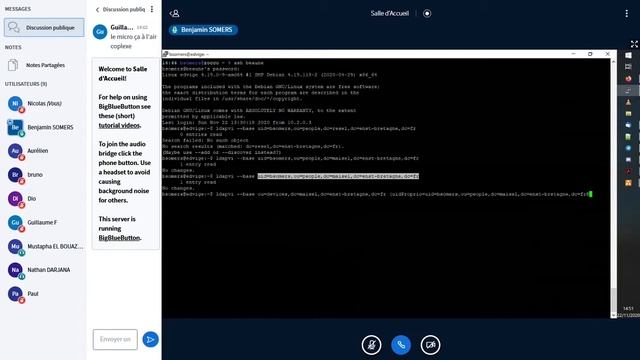Click the active terminal taskbar icon
640x360 pixels.
click(x=629, y=90)
